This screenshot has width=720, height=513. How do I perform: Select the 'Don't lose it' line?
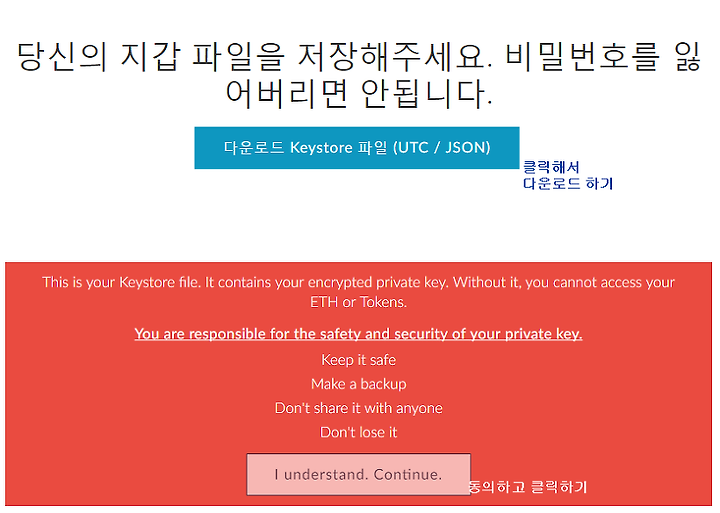(x=359, y=433)
